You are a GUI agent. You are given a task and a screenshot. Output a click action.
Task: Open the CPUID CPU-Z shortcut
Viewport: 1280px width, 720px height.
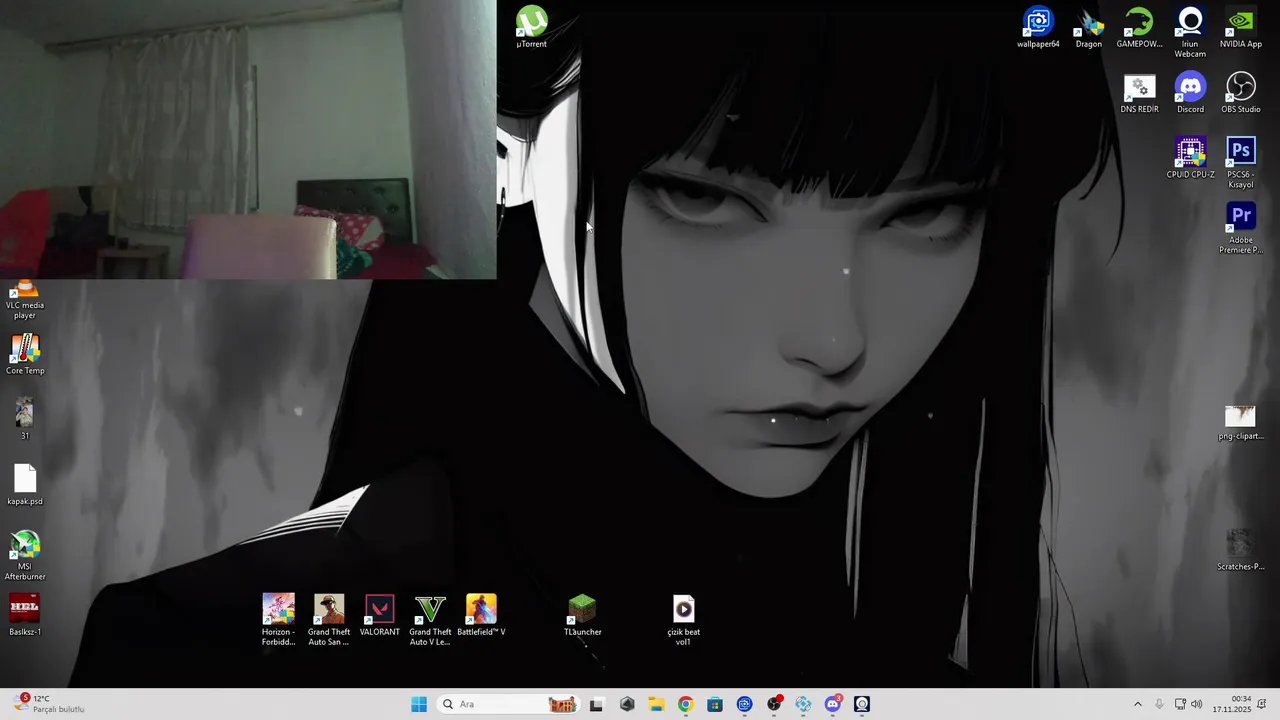(x=1190, y=157)
